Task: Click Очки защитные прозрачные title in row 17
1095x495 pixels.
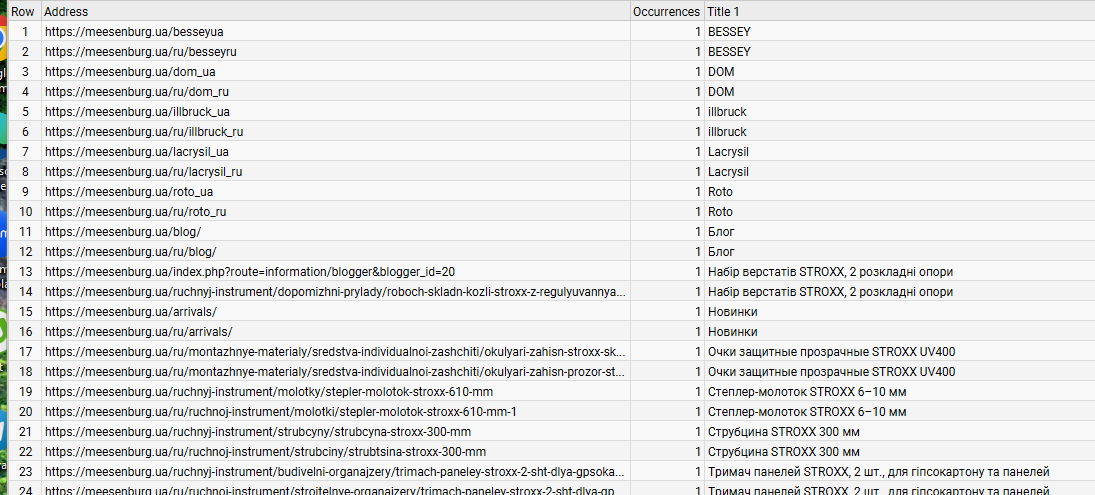Action: click(831, 351)
